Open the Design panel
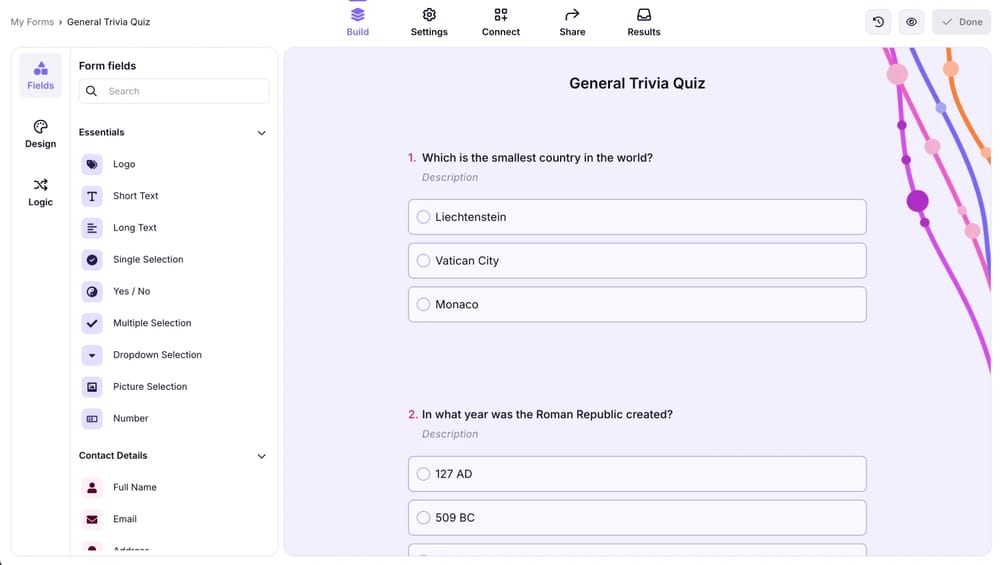Viewport: 1000px width, 565px height. [x=40, y=134]
